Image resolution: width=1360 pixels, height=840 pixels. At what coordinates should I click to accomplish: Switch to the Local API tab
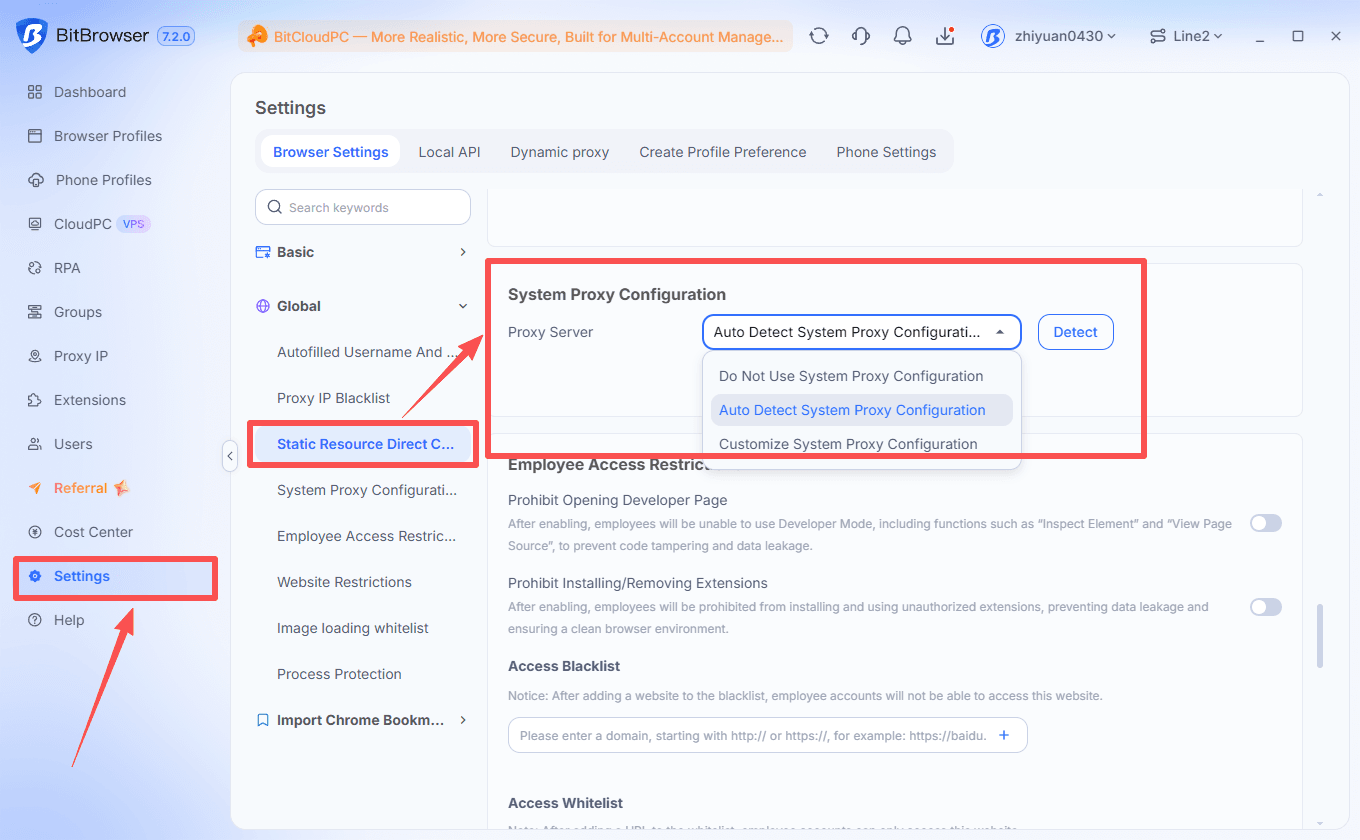click(x=449, y=152)
